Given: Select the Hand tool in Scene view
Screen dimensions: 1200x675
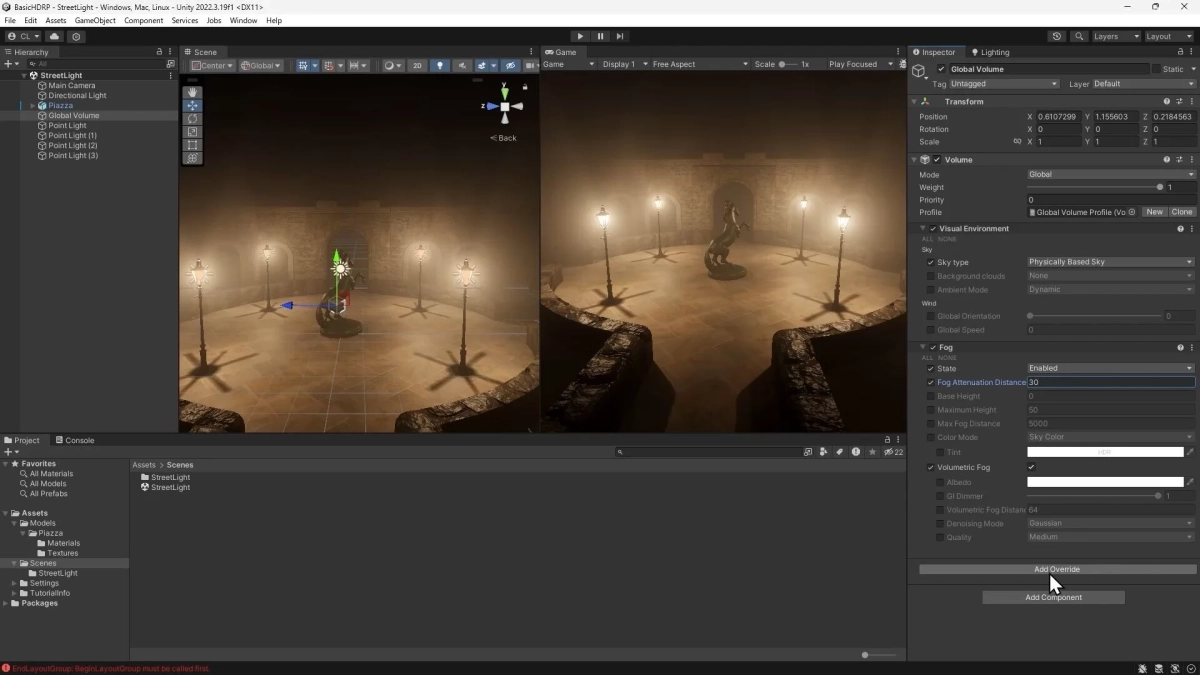Looking at the screenshot, I should point(193,92).
